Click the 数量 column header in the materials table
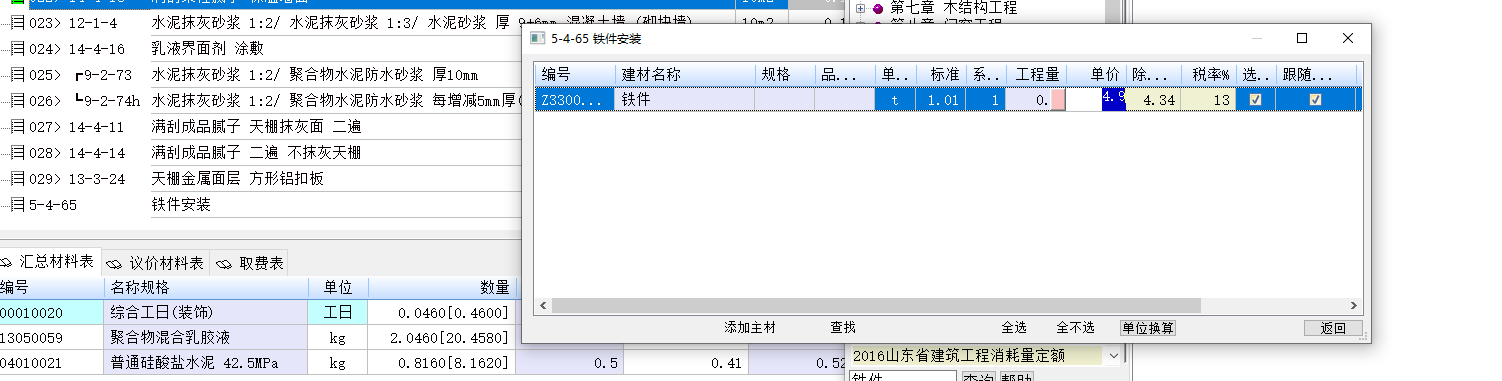The image size is (1502, 381). (x=443, y=288)
